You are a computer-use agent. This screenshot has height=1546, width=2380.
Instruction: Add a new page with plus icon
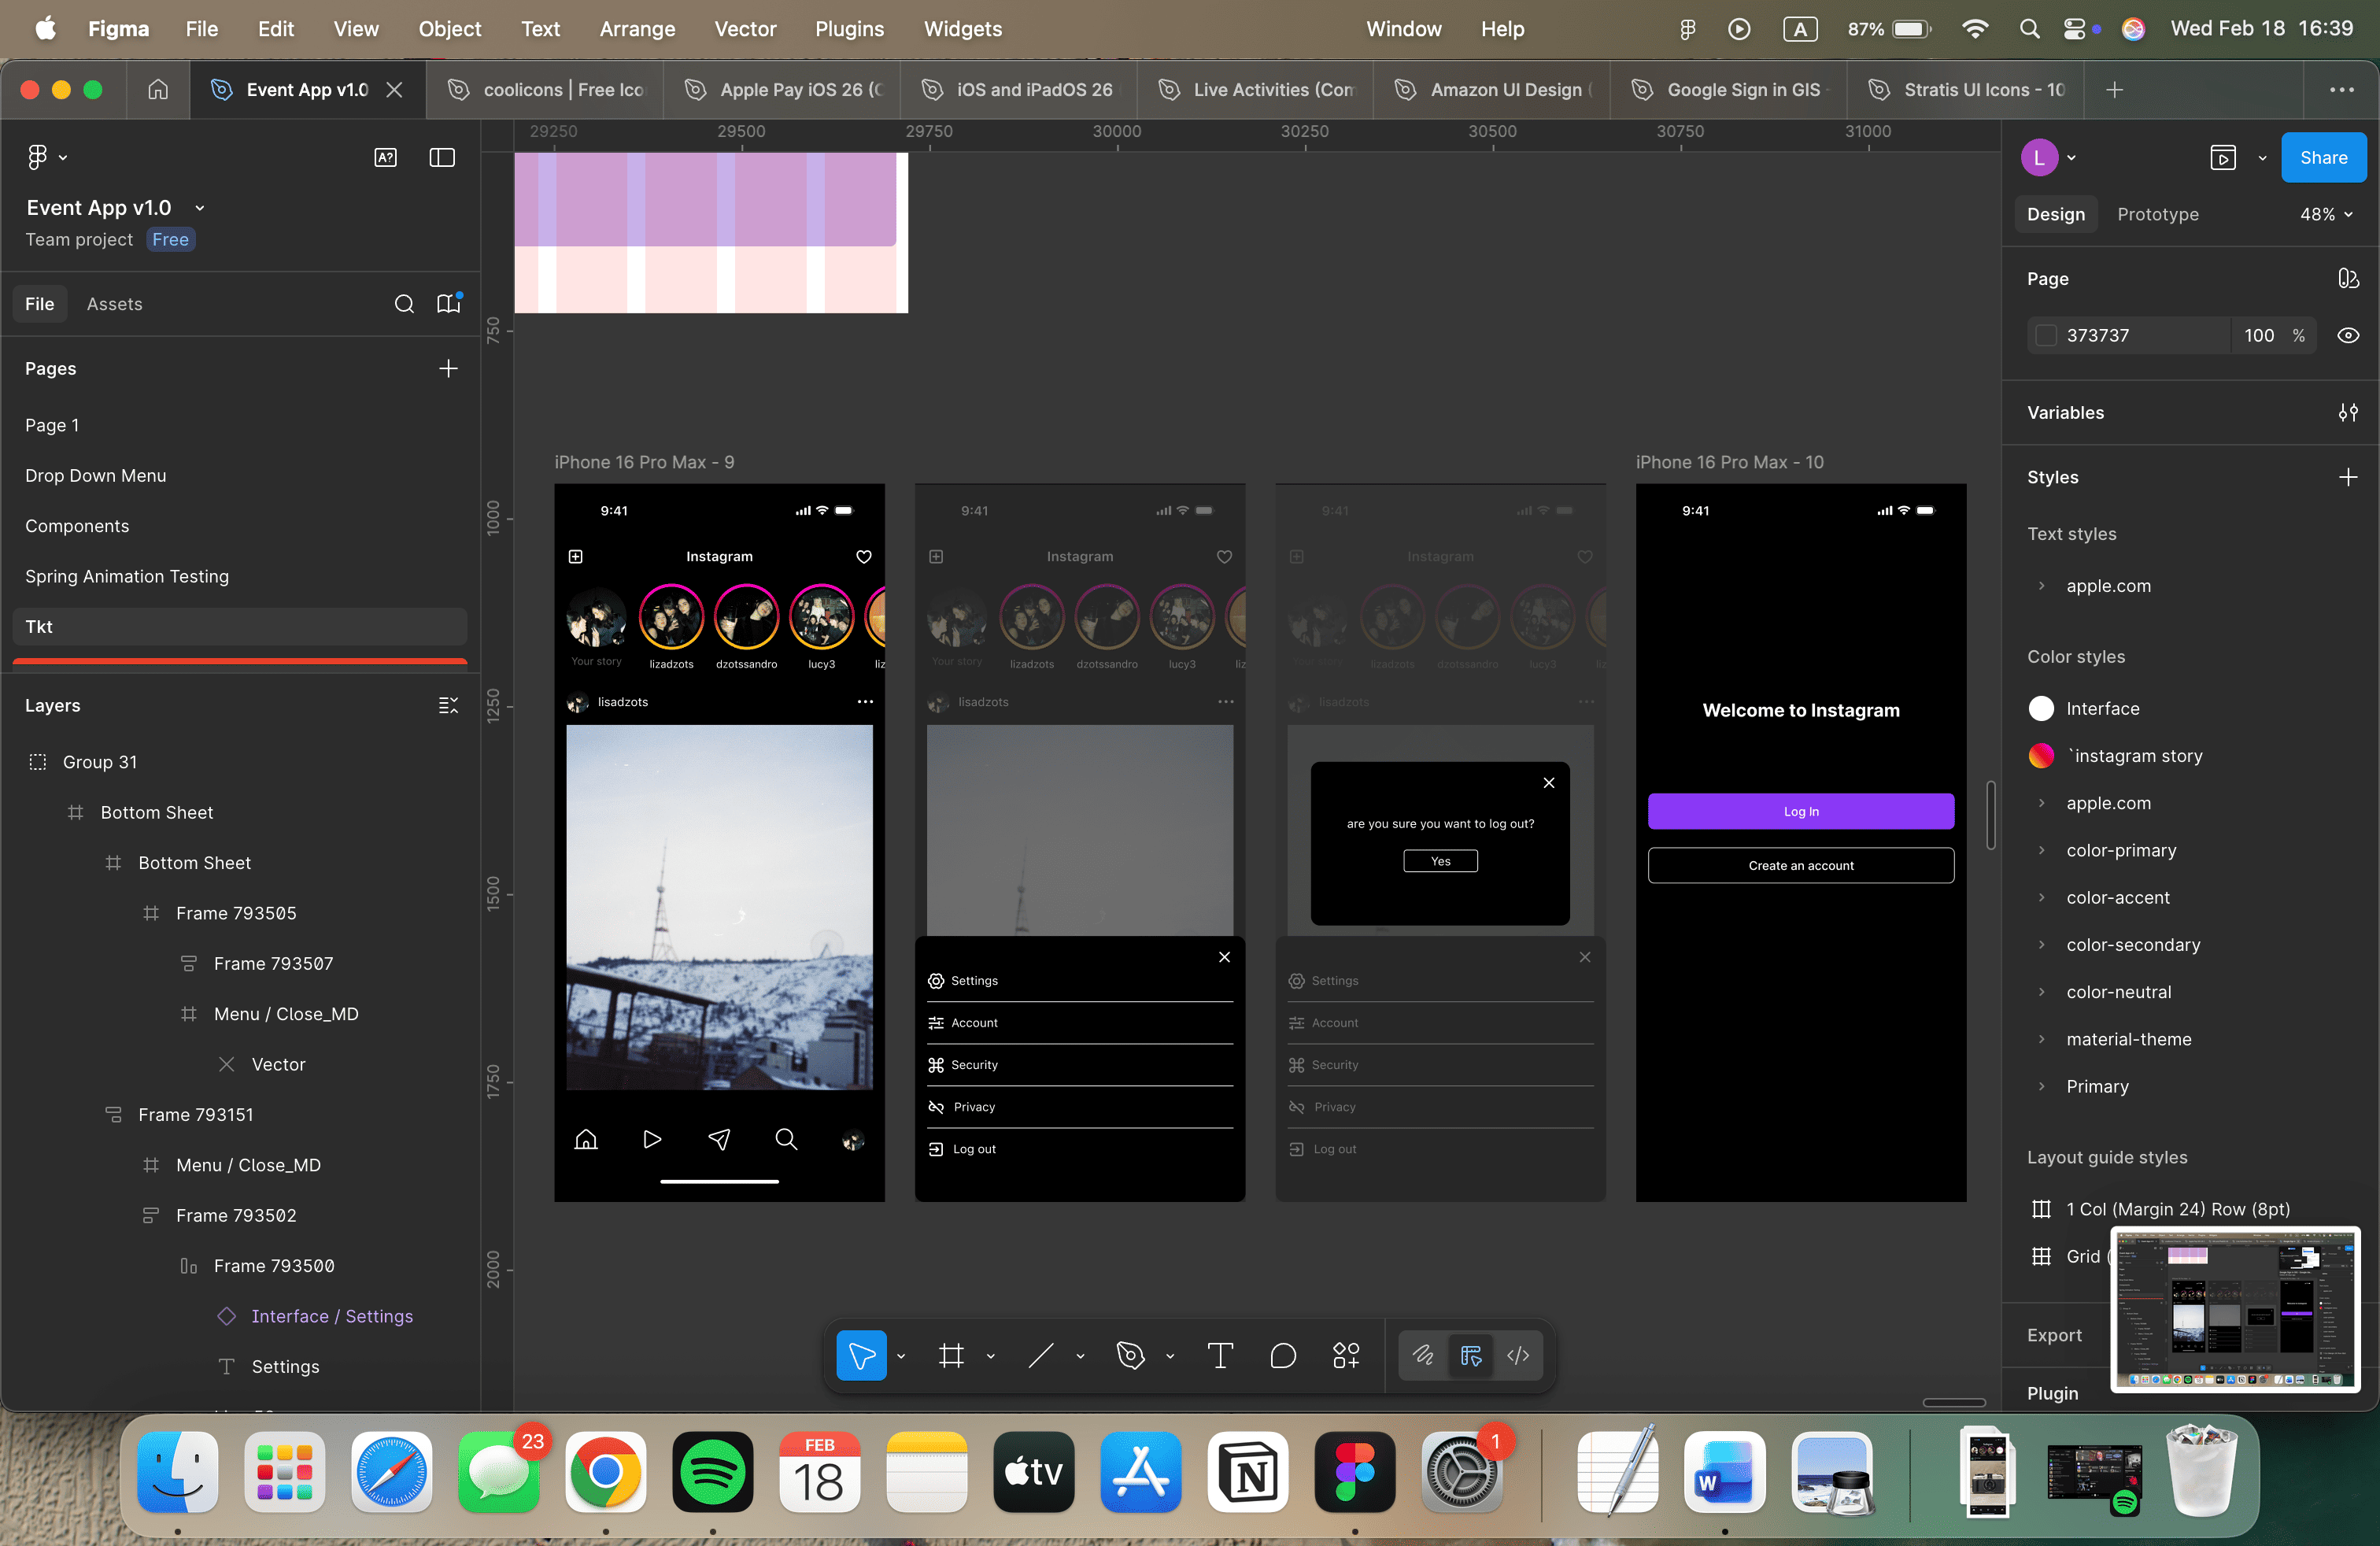pyautogui.click(x=448, y=369)
